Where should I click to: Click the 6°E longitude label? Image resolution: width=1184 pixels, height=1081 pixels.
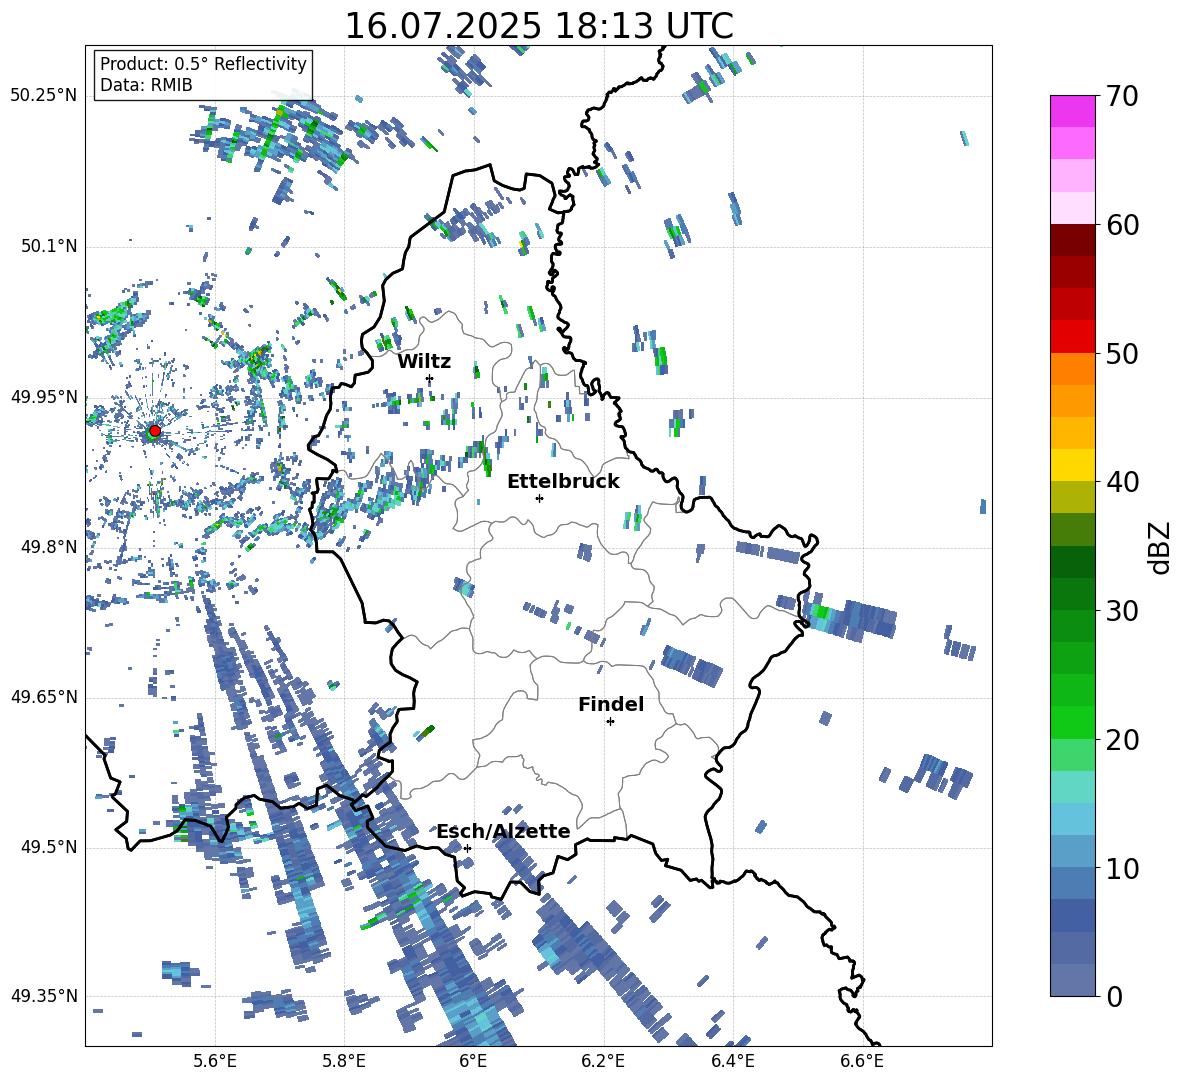[473, 1061]
